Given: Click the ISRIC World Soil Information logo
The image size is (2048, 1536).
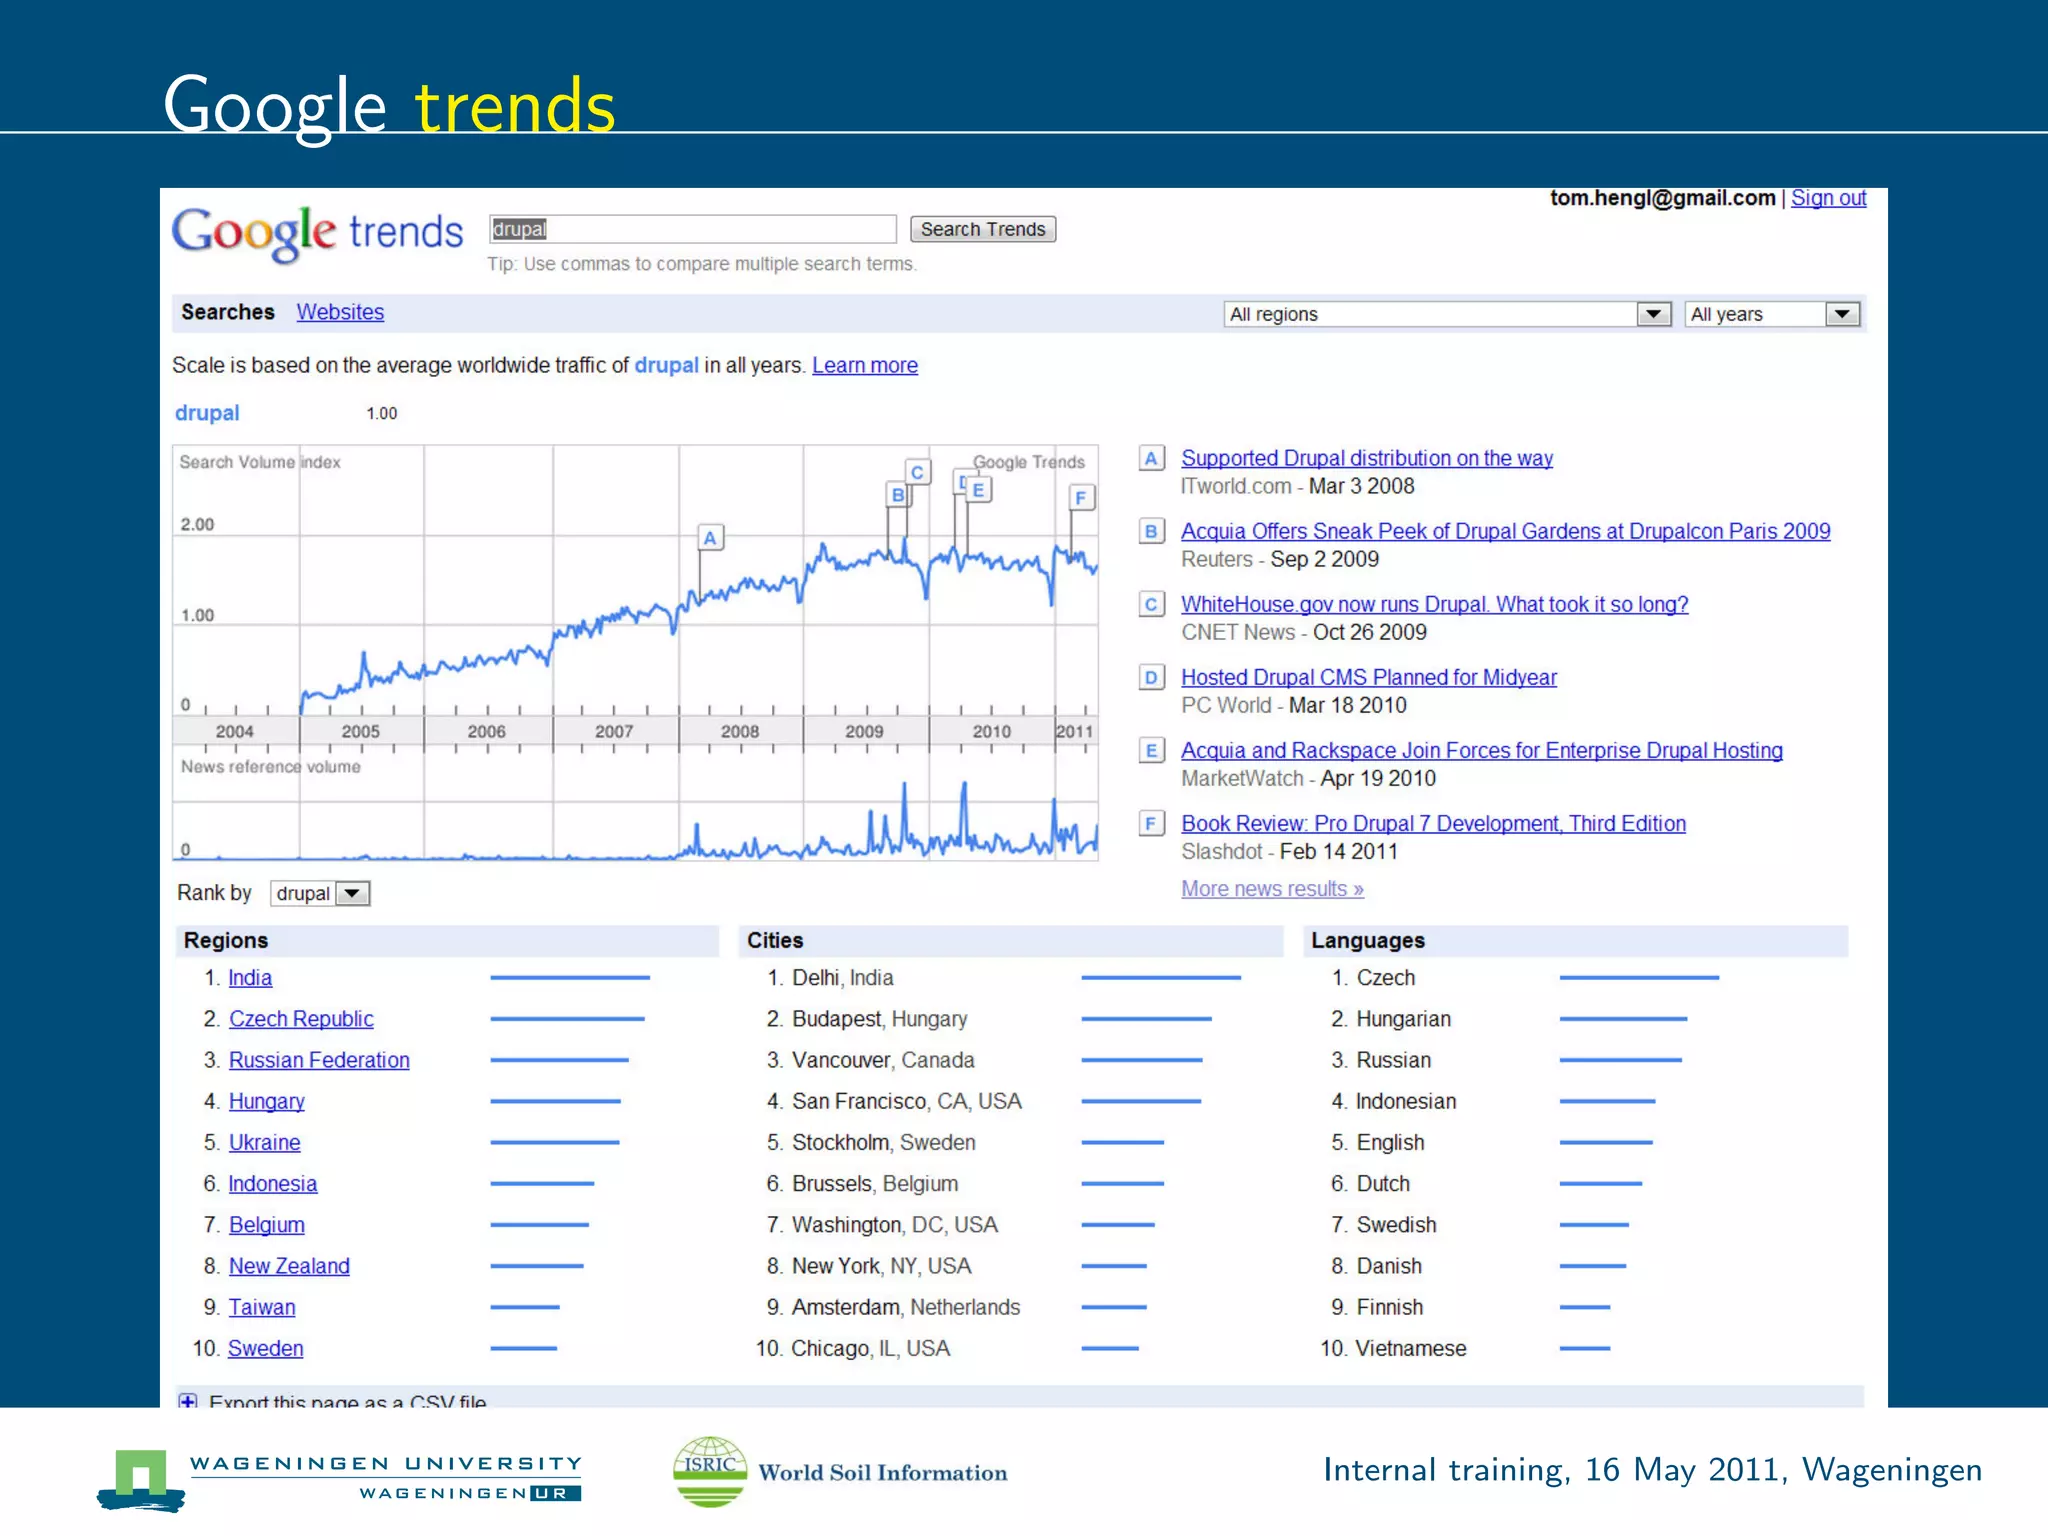Looking at the screenshot, I should click(840, 1471).
